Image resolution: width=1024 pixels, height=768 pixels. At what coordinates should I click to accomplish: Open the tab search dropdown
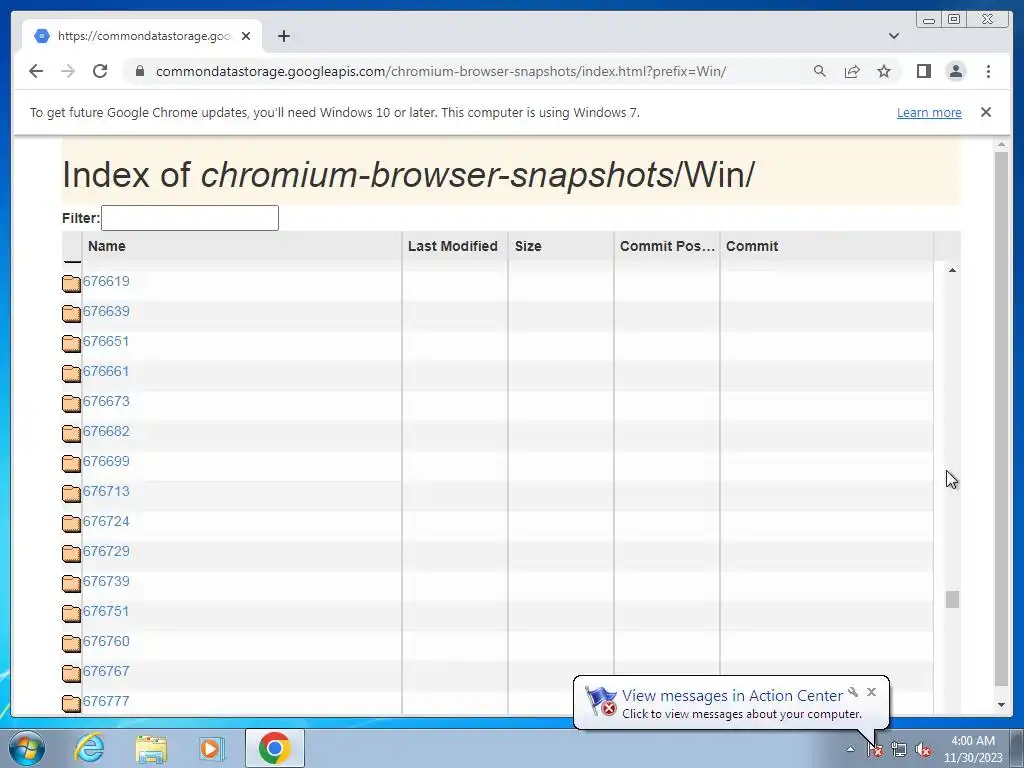(x=894, y=36)
